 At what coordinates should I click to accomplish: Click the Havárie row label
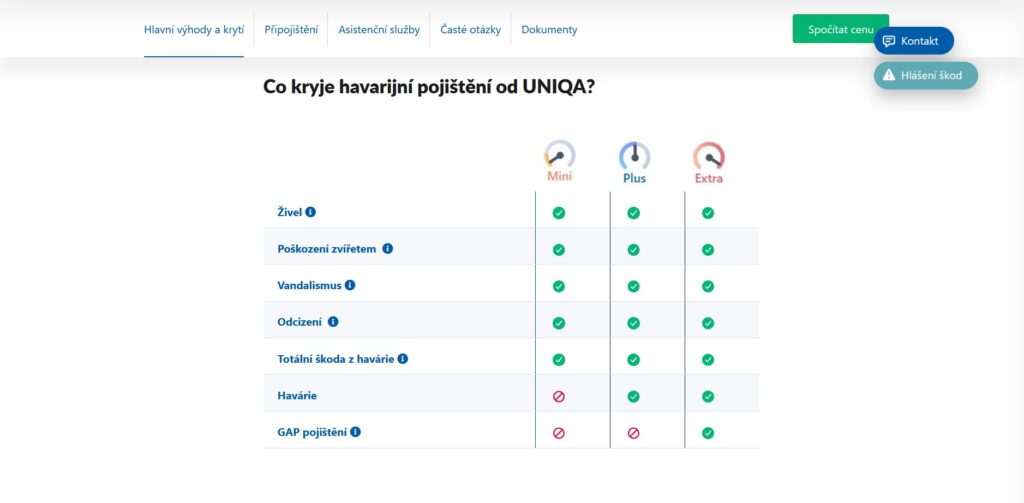297,395
